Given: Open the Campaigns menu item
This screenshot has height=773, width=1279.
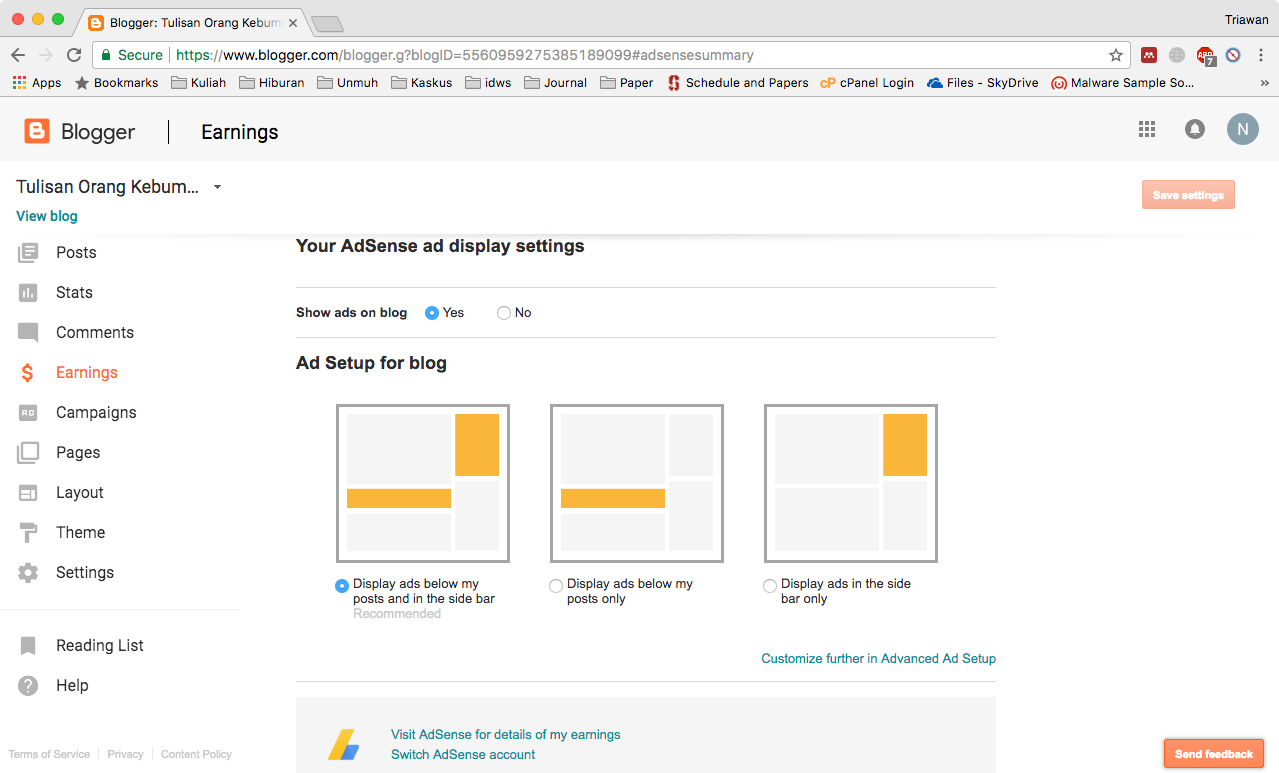Looking at the screenshot, I should click(x=96, y=413).
